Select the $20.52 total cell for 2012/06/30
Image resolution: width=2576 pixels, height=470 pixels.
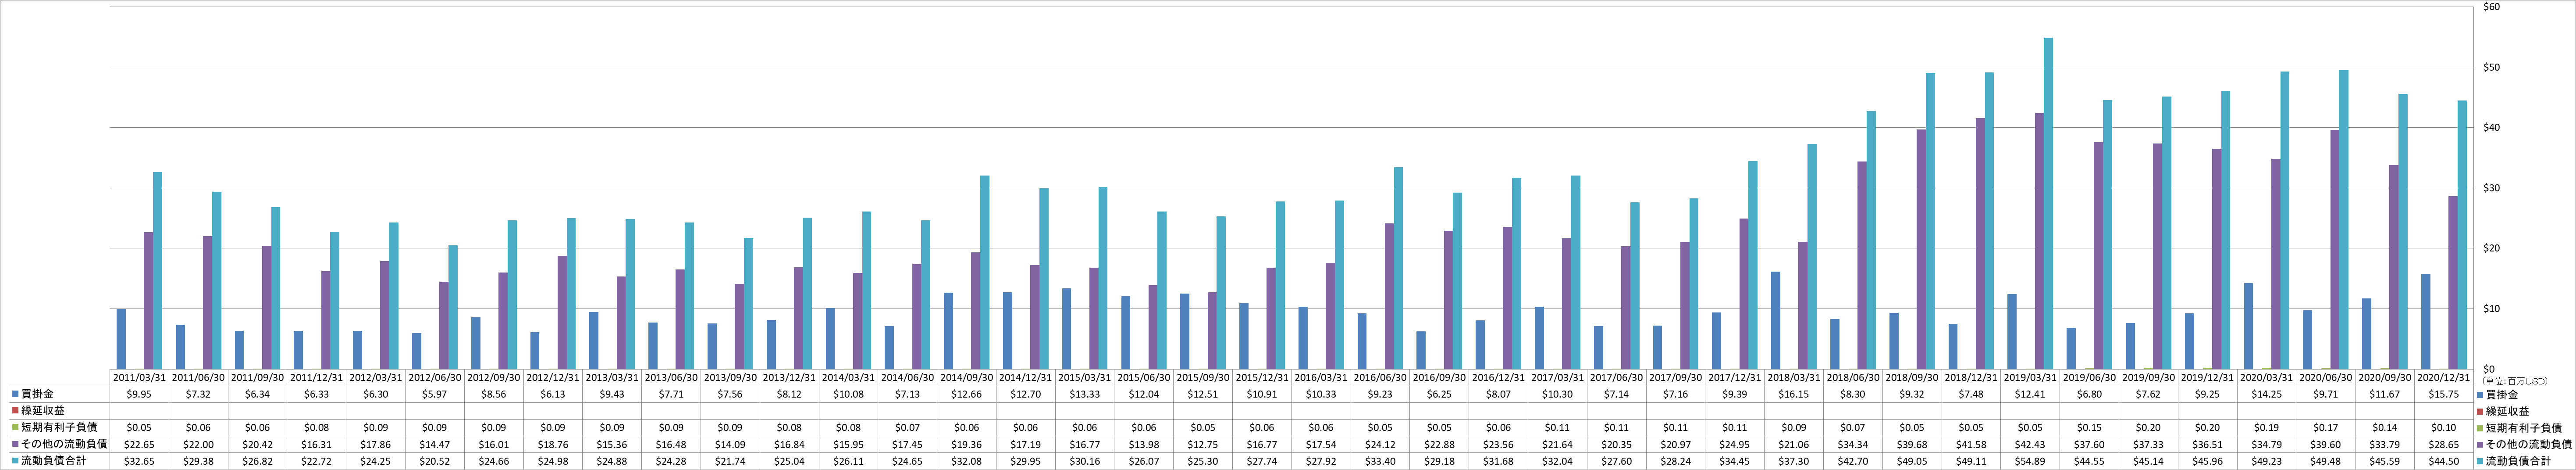coord(434,460)
